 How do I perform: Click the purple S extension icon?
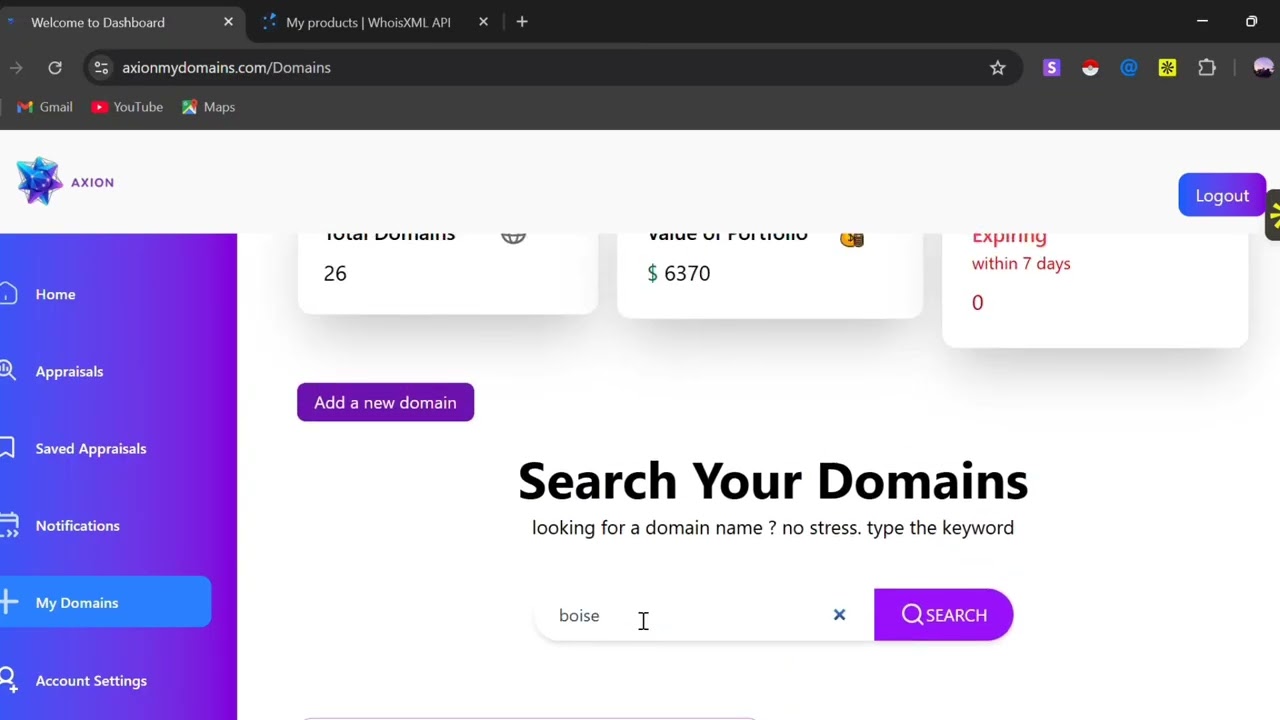click(x=1051, y=67)
